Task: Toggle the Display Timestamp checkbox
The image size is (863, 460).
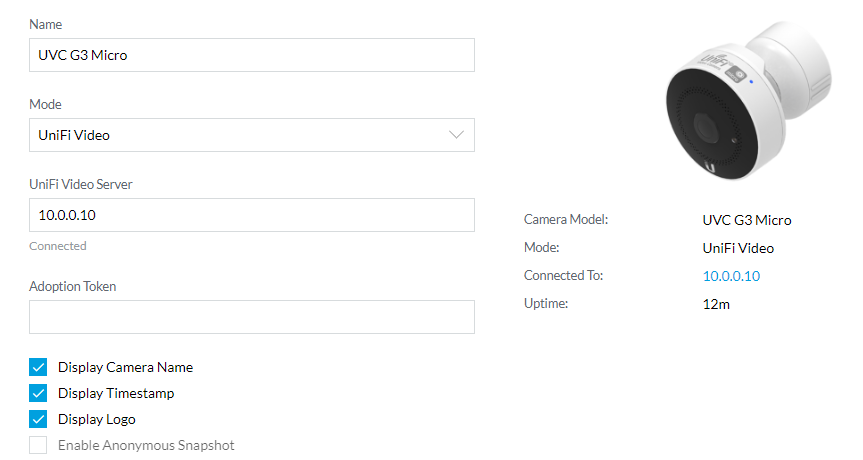Action: tap(38, 393)
